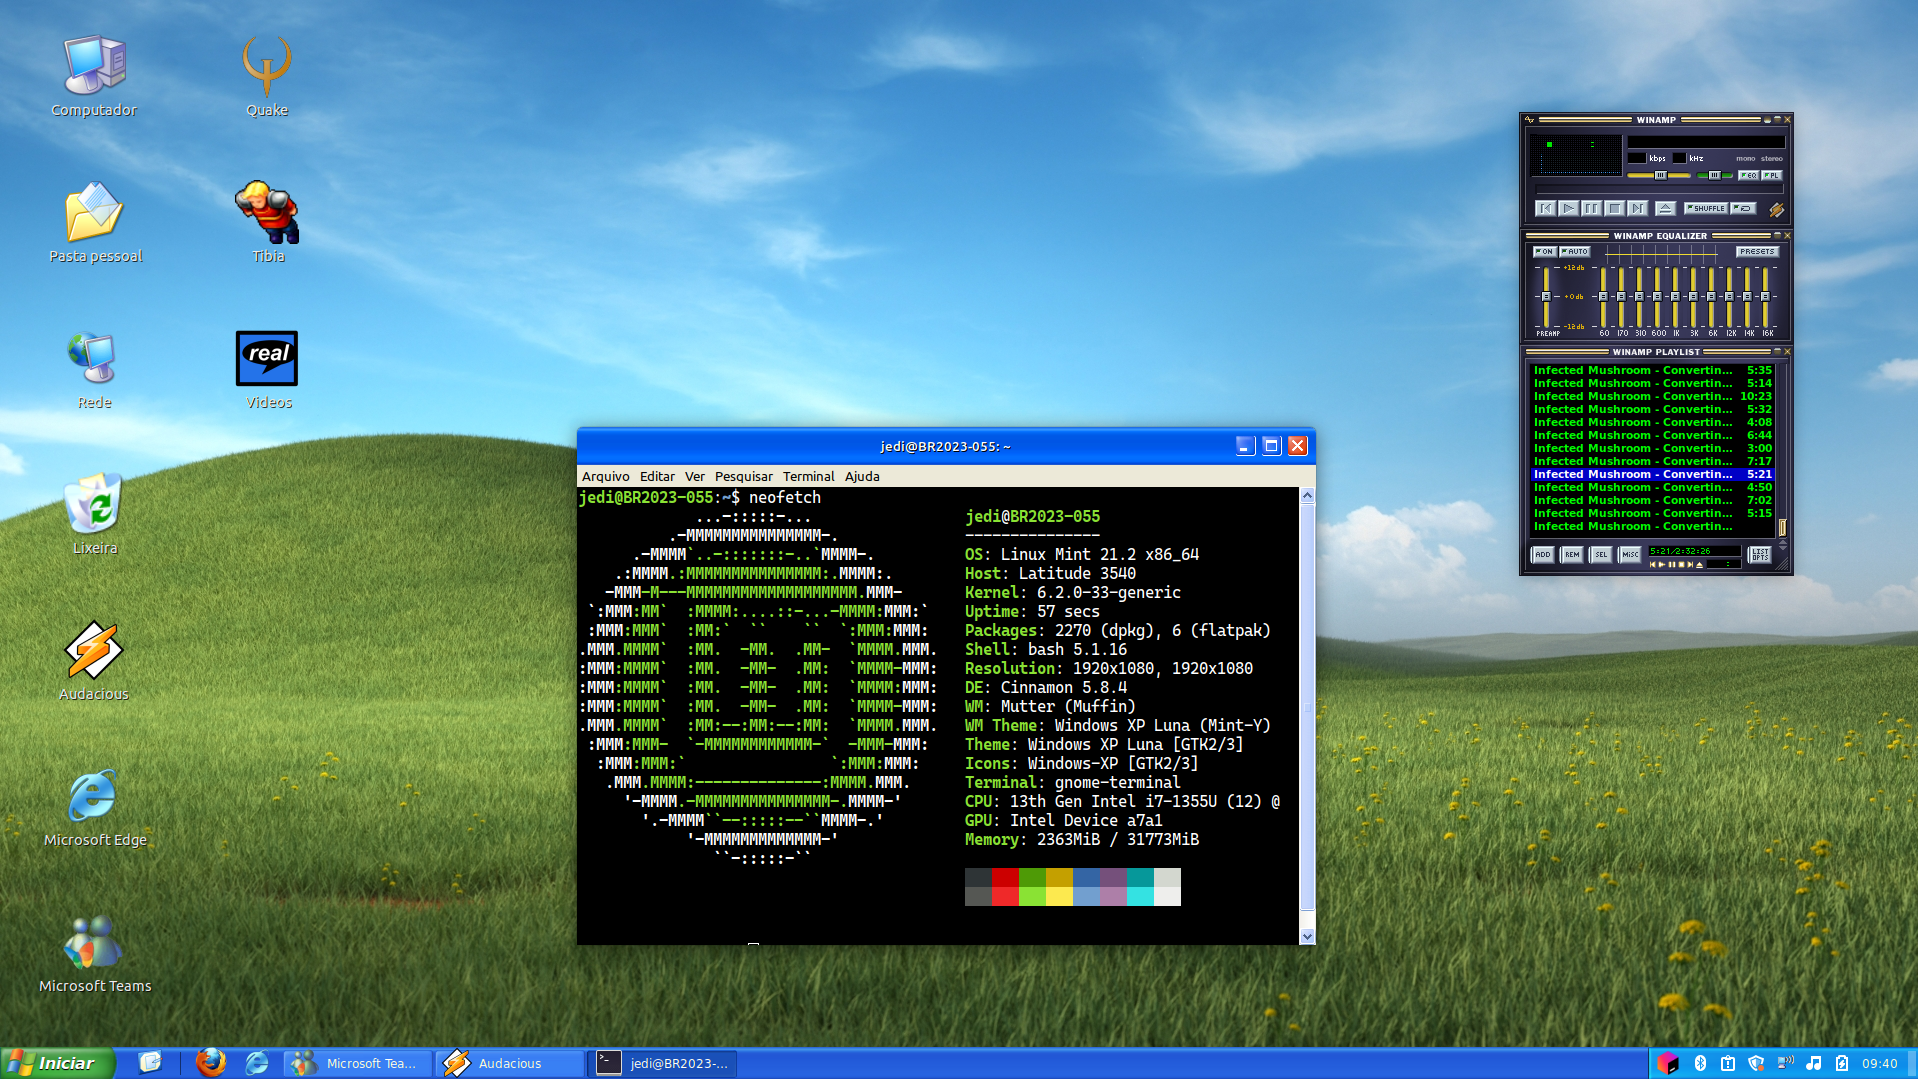The height and width of the screenshot is (1079, 1918).
Task: Toggle the EQ window button in Winamp
Action: [x=1748, y=175]
